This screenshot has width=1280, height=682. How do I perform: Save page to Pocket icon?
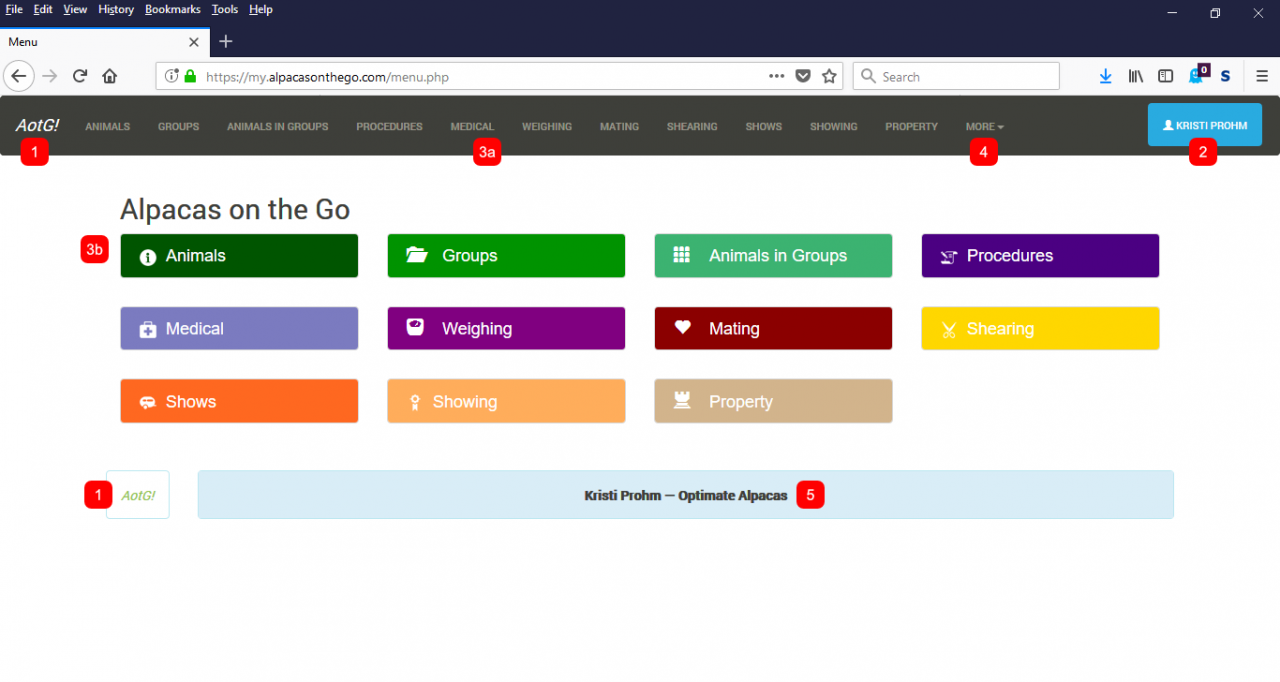[x=803, y=76]
